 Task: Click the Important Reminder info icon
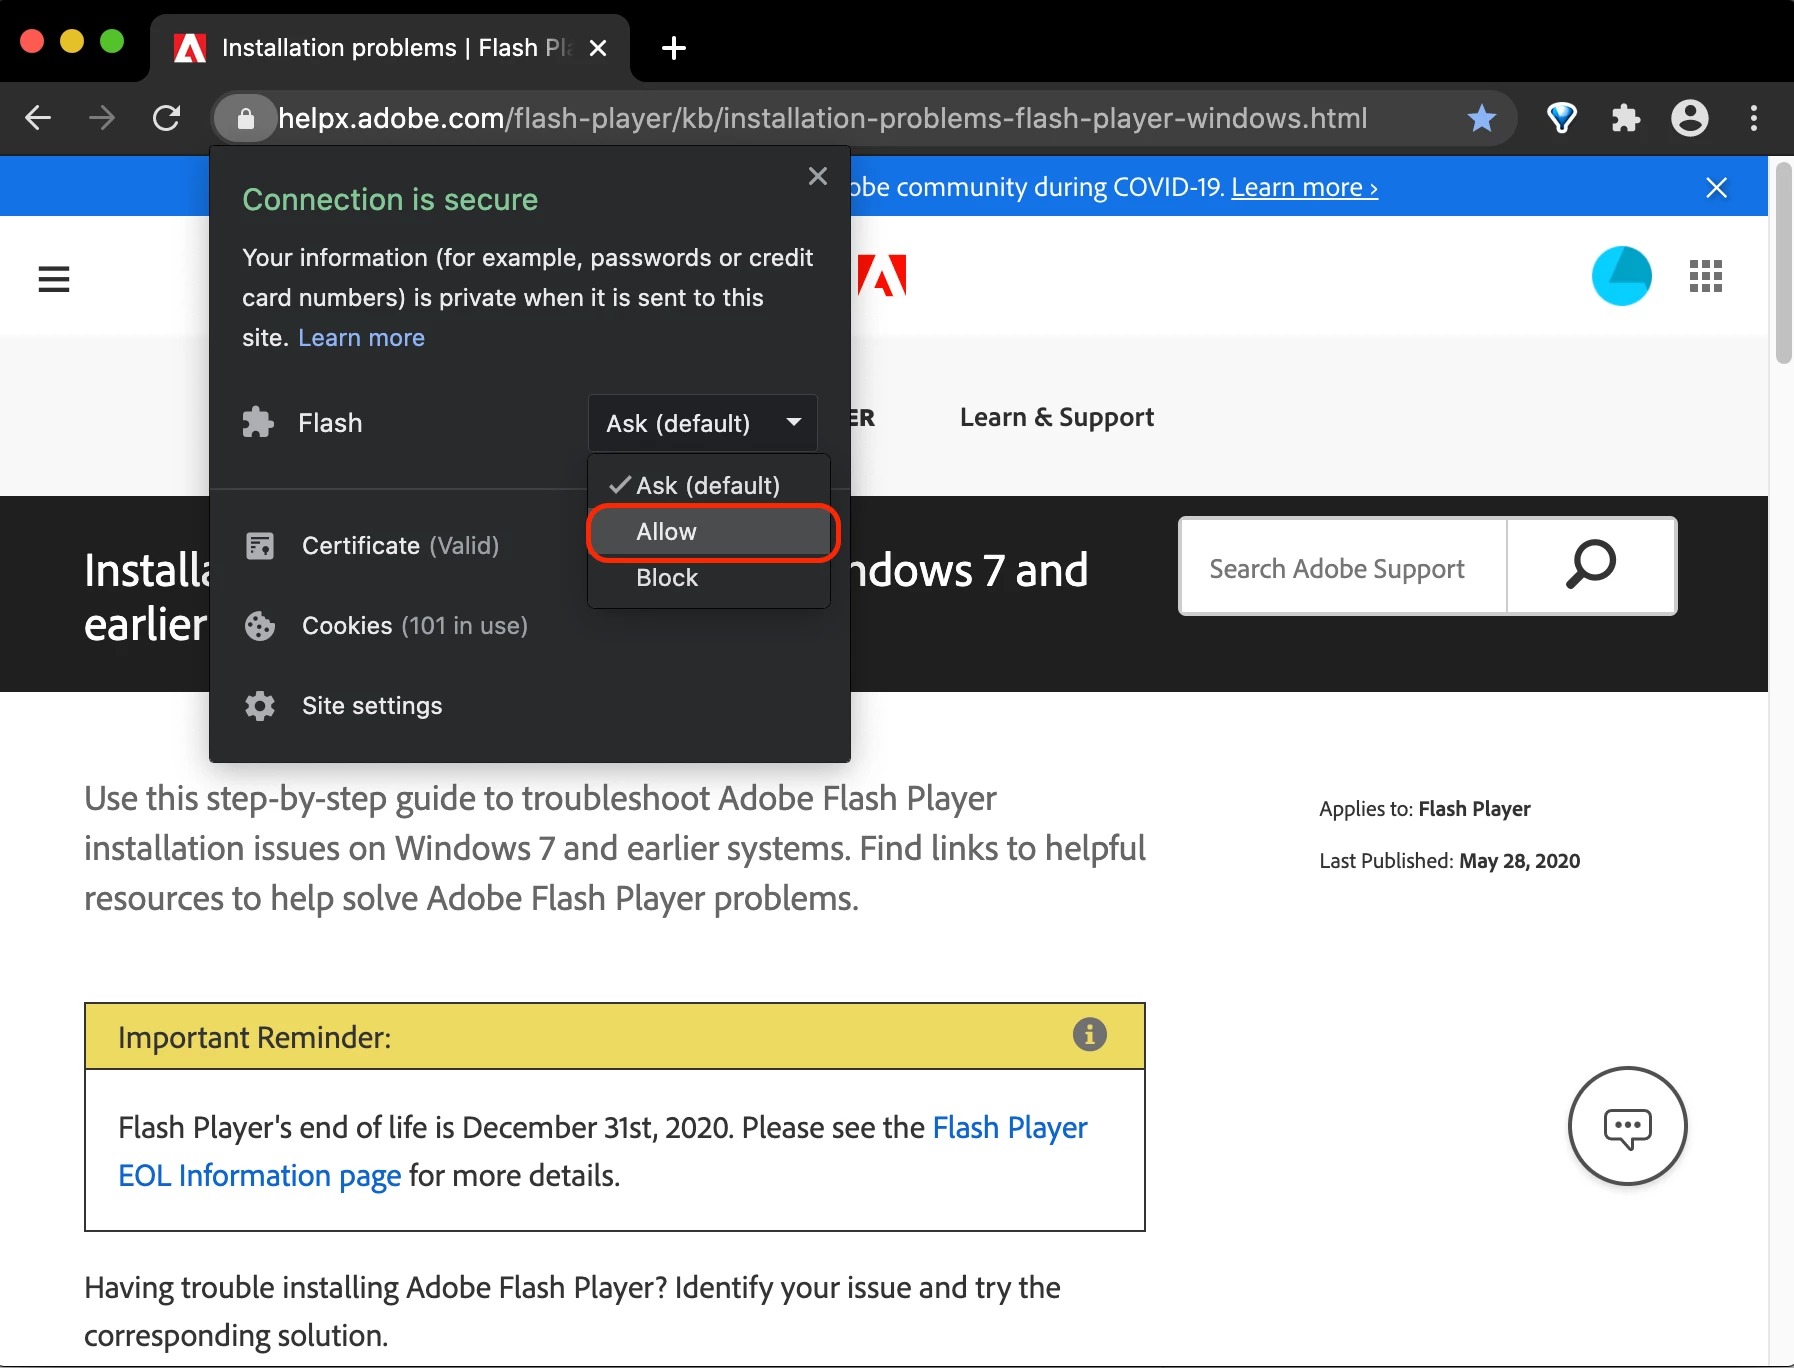pyautogui.click(x=1090, y=1034)
